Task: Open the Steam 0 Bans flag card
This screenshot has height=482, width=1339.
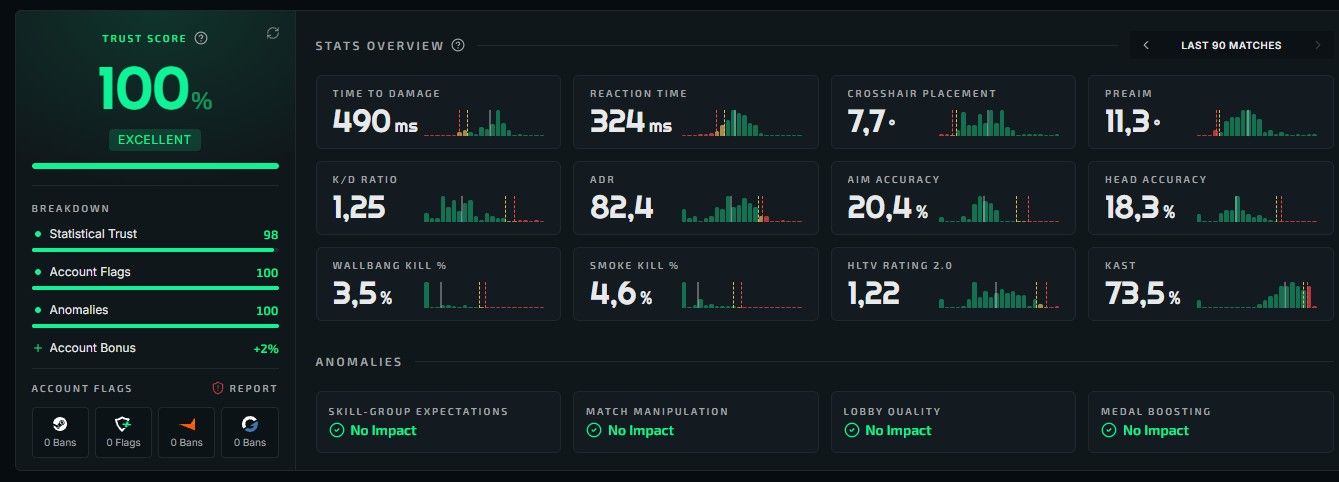Action: pos(60,432)
